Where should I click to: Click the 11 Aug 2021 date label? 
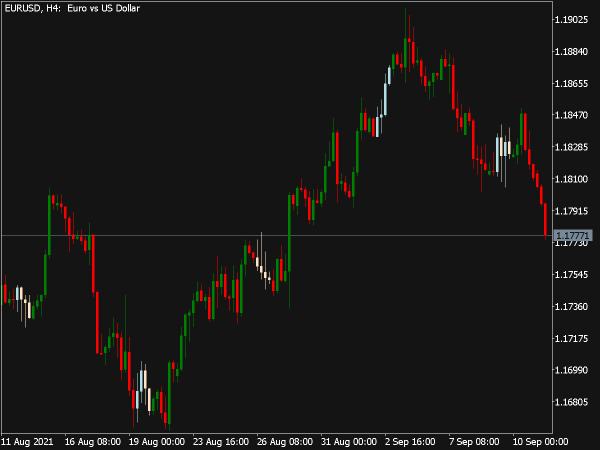coord(28,442)
